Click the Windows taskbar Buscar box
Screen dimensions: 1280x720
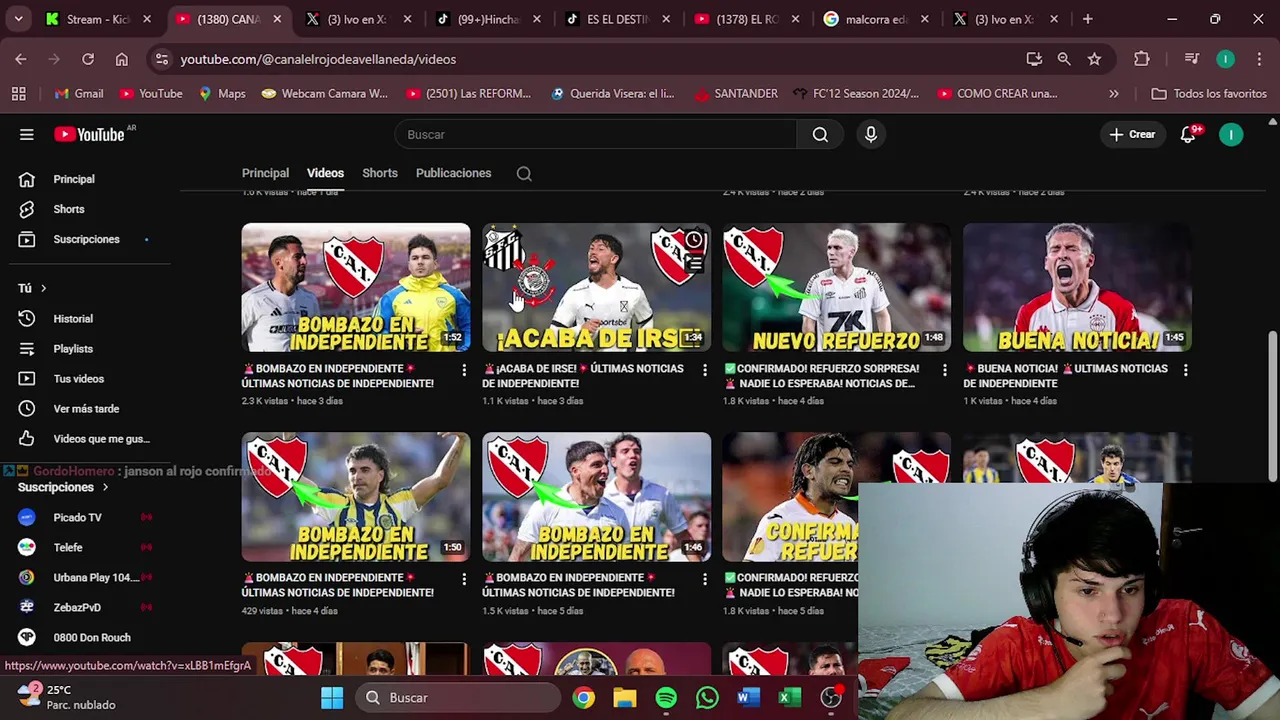point(458,698)
